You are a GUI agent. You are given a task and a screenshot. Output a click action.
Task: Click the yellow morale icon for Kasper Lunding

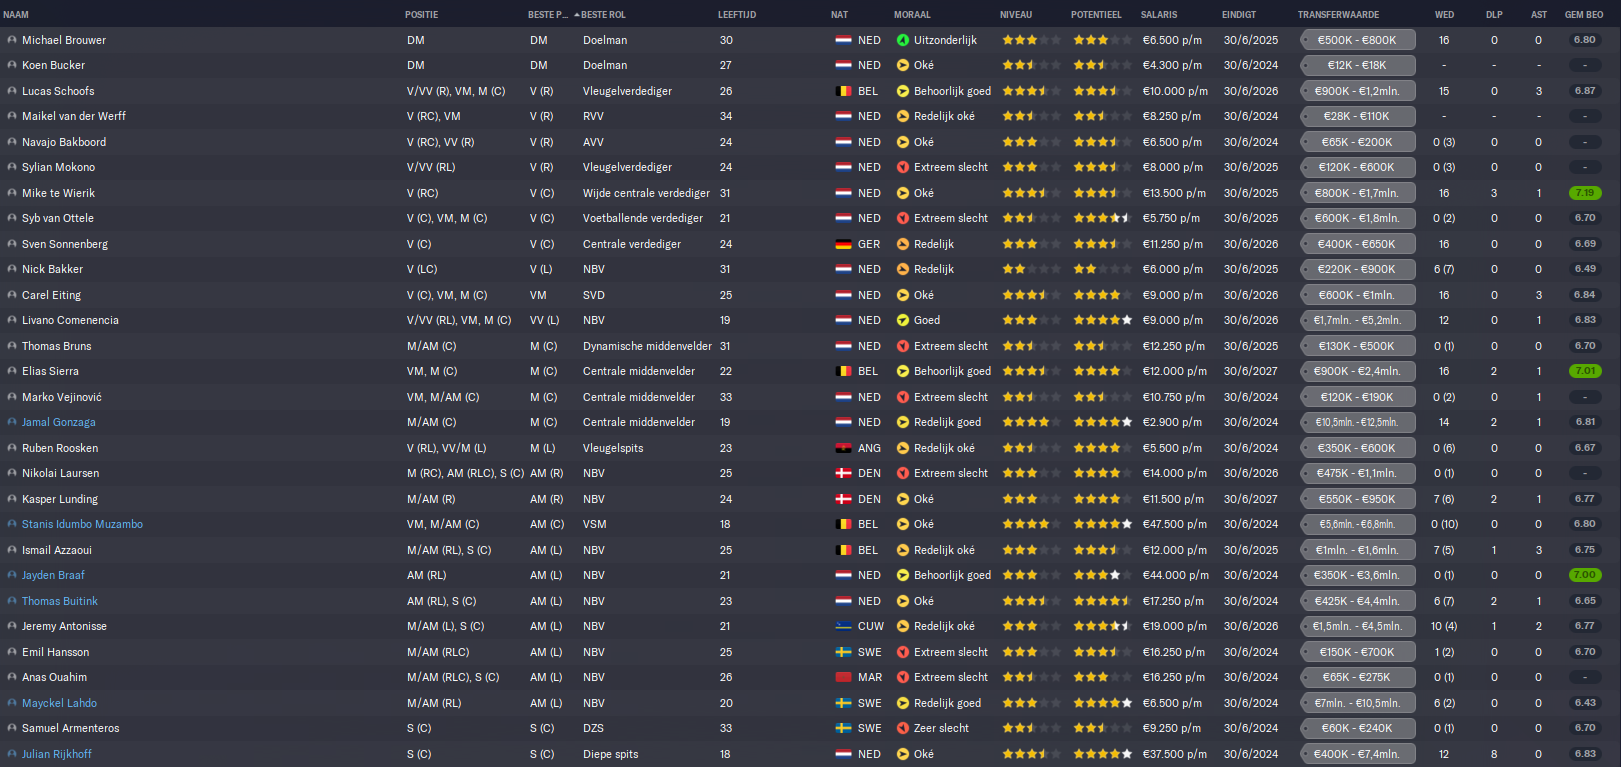point(903,499)
